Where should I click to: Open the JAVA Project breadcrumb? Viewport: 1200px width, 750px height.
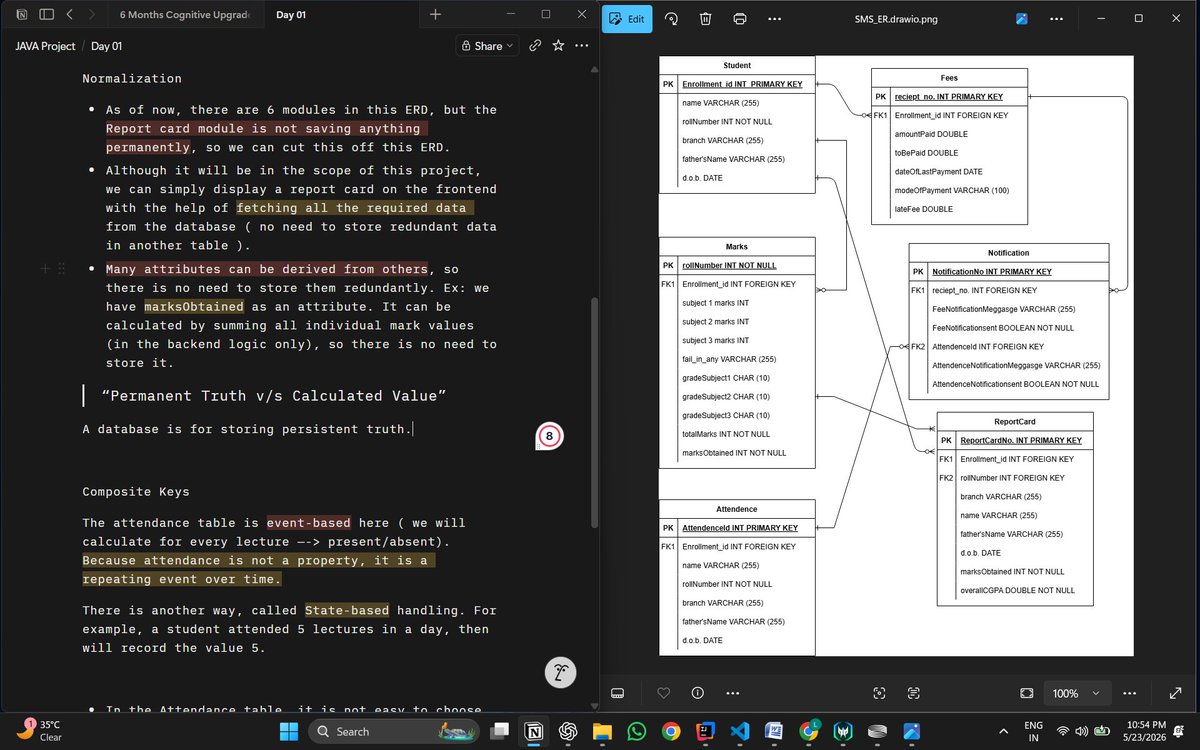point(47,46)
